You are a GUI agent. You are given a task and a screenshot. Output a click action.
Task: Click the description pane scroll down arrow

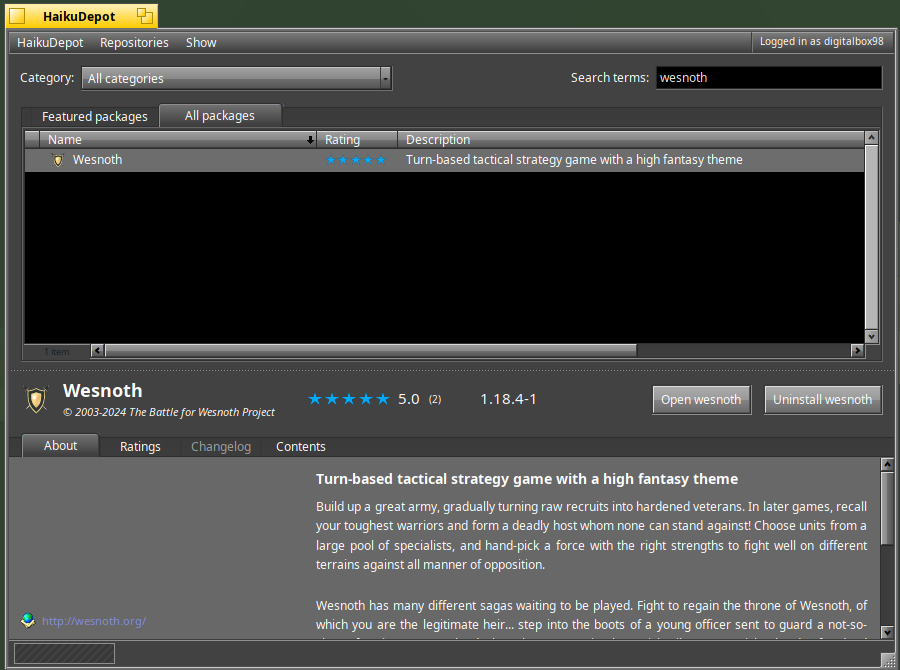click(887, 632)
